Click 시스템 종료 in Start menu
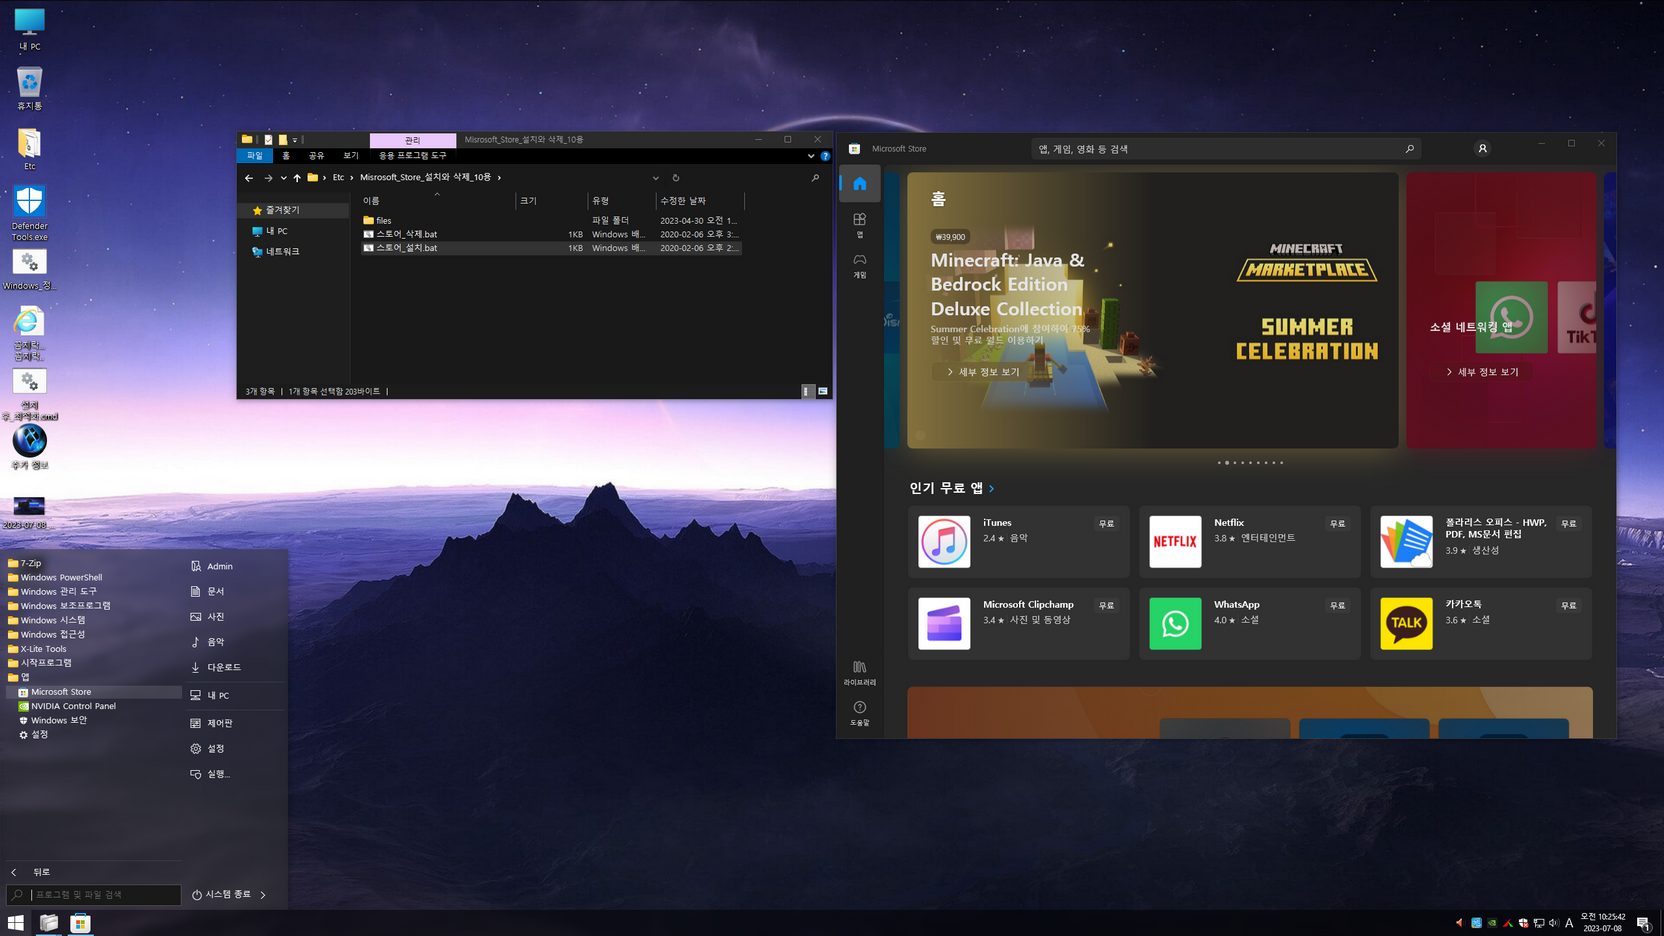Screen dimensions: 1664x936 pyautogui.click(x=221, y=895)
